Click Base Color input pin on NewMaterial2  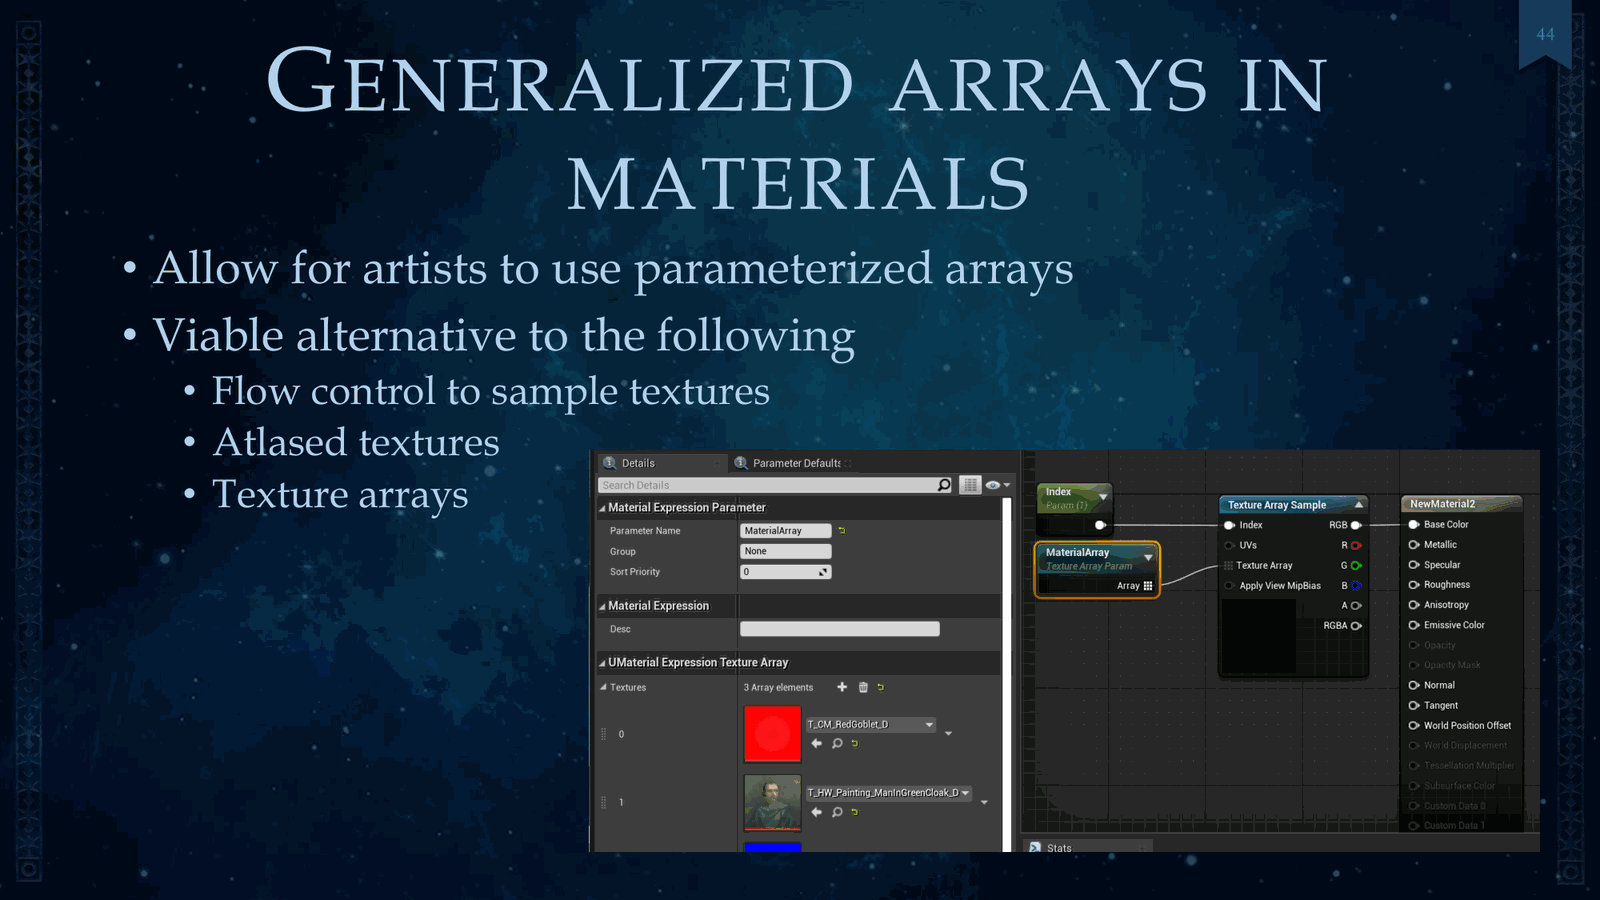pyautogui.click(x=1414, y=524)
